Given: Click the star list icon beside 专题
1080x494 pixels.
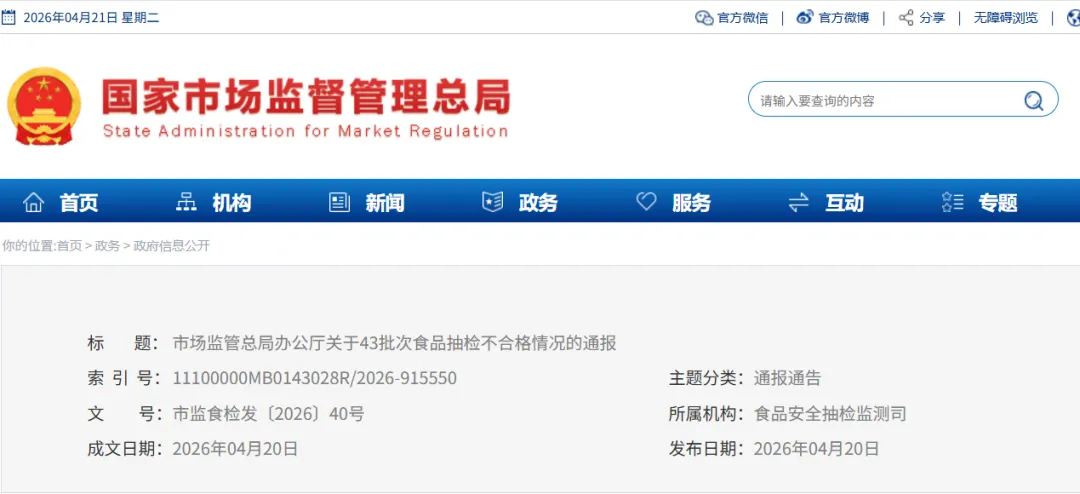Looking at the screenshot, I should pos(952,203).
